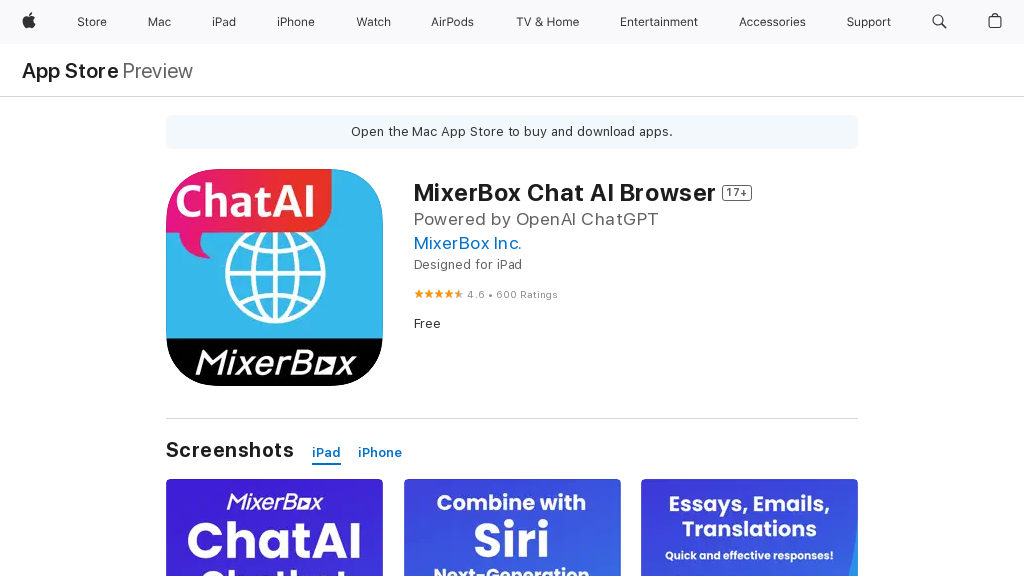Open the Mac navigation link
This screenshot has width=1024, height=576.
(x=159, y=21)
